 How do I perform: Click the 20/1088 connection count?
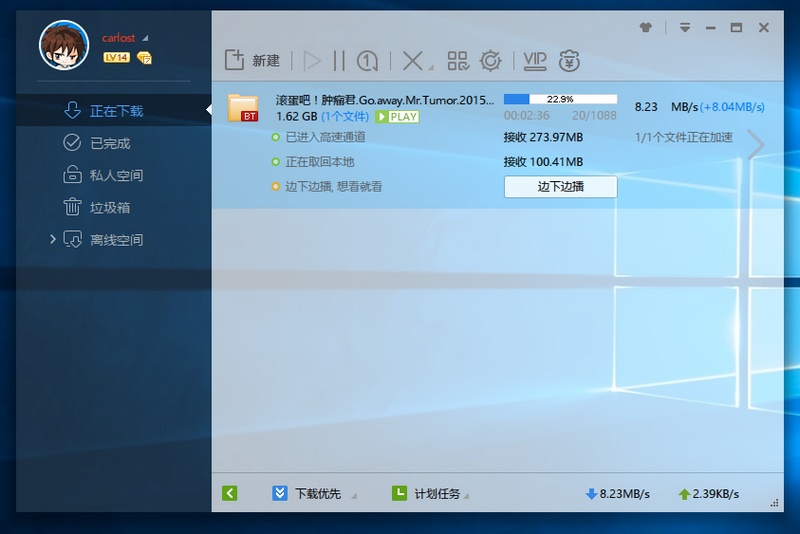point(594,116)
